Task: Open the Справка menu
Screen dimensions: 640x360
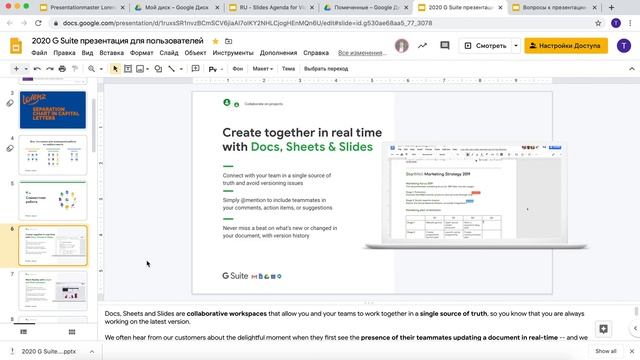Action: pyautogui.click(x=316, y=53)
